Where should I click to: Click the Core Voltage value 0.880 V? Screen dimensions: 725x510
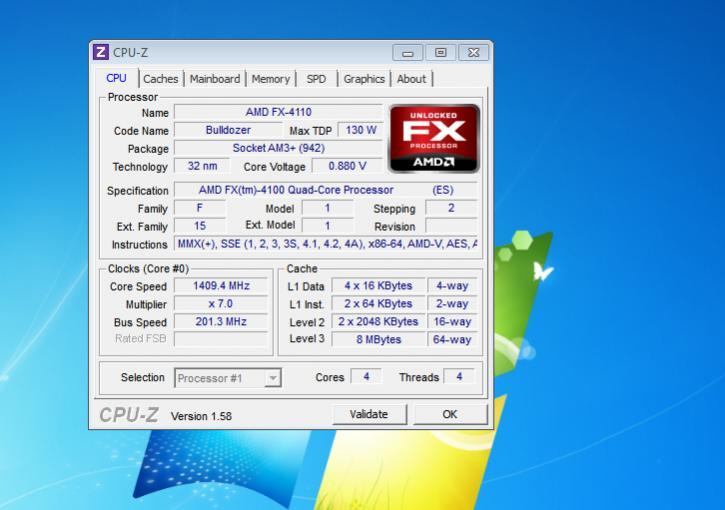347,166
